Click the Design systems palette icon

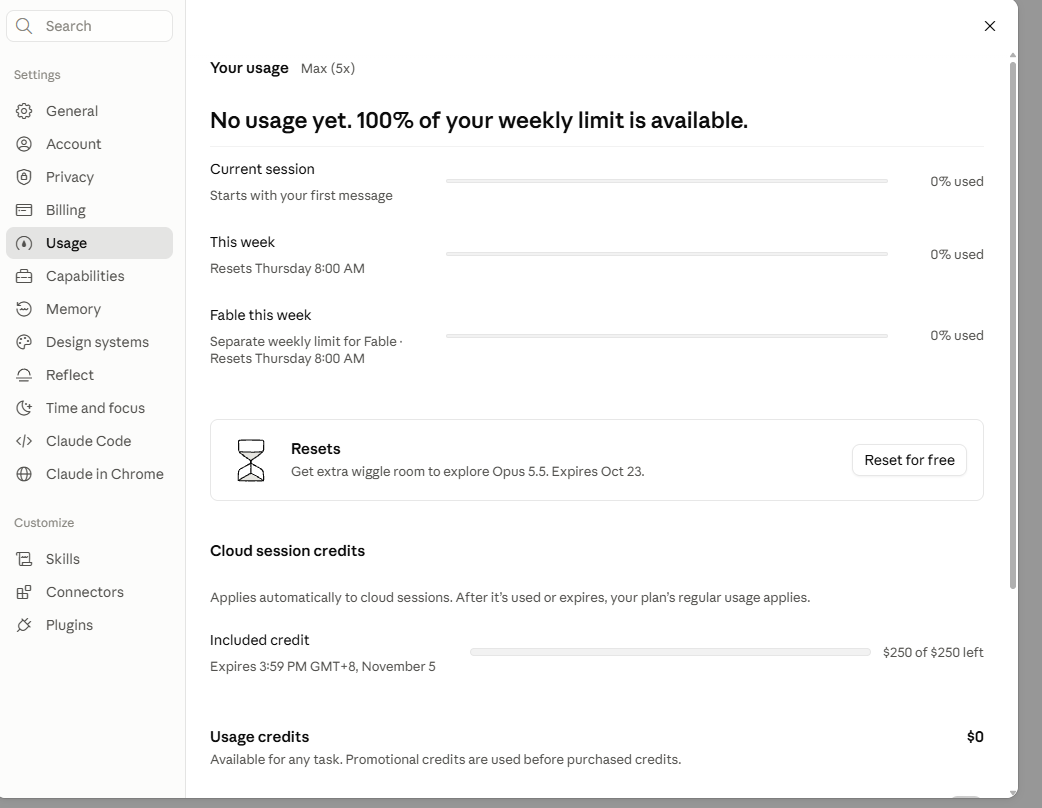pyautogui.click(x=24, y=342)
